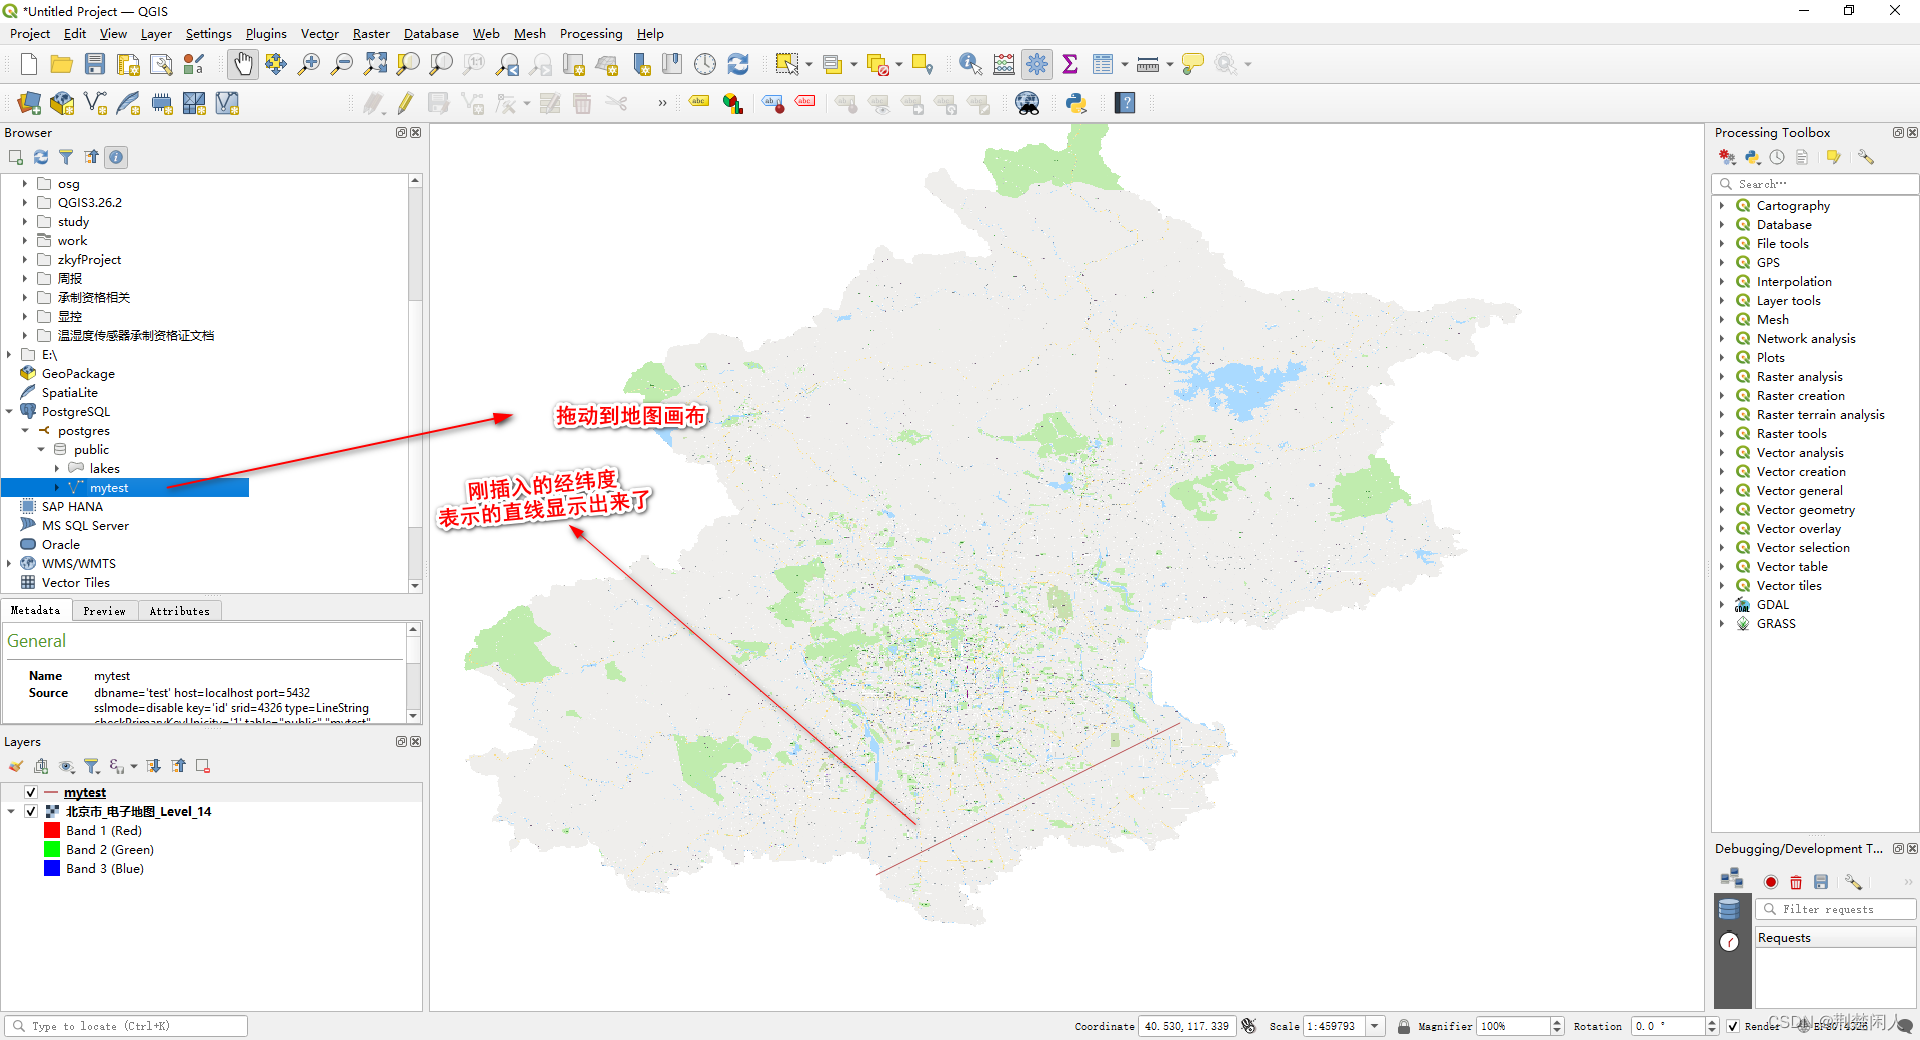Toggle visibility of the mytest layer
Screen dimensions: 1920x1040
30,791
